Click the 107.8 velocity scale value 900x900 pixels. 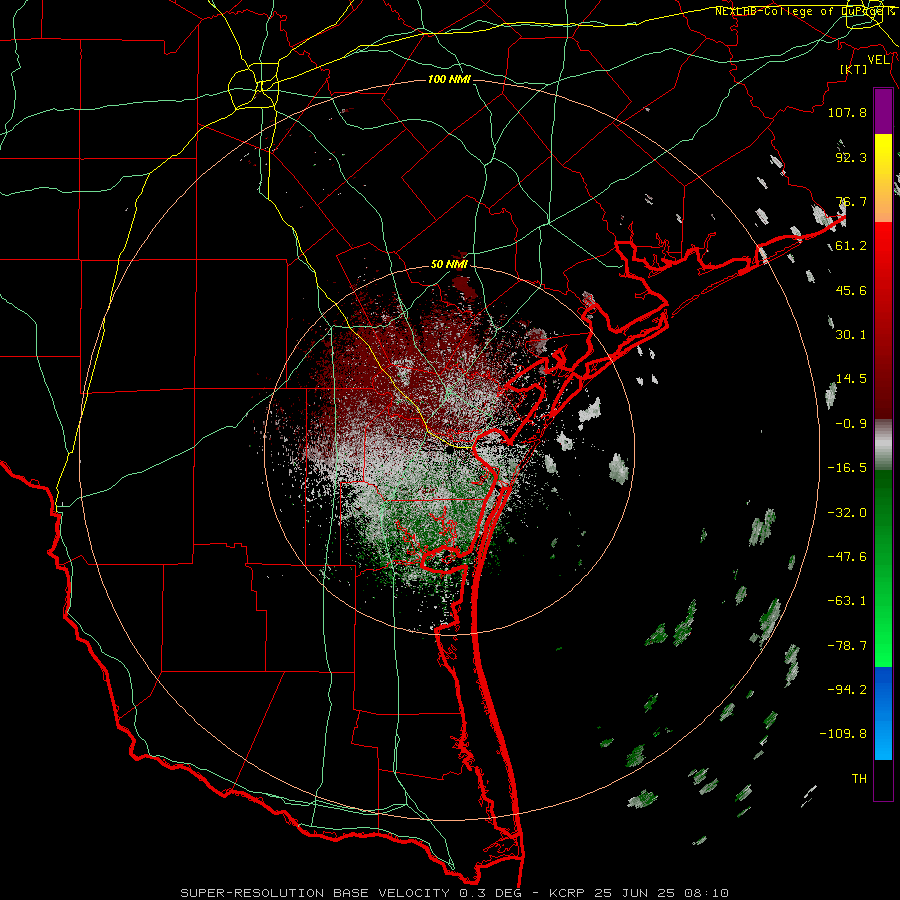pyautogui.click(x=847, y=112)
